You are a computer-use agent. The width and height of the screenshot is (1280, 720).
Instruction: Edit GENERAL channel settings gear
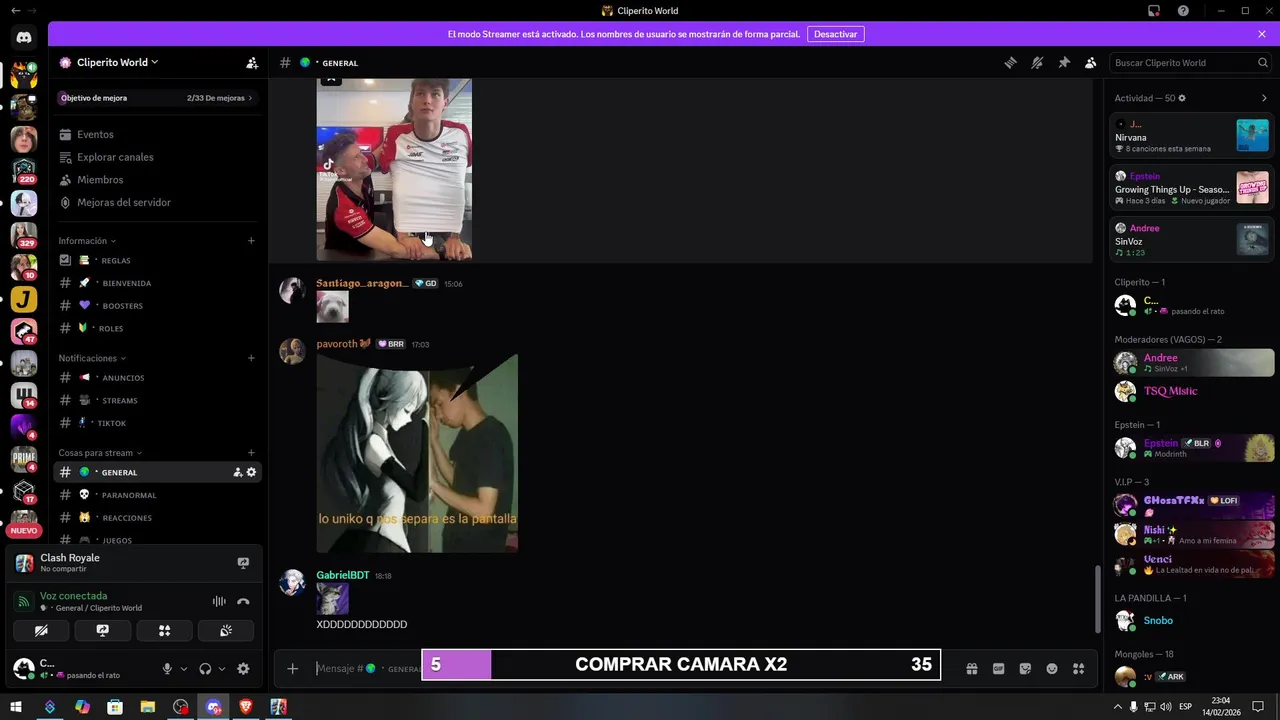pos(251,472)
